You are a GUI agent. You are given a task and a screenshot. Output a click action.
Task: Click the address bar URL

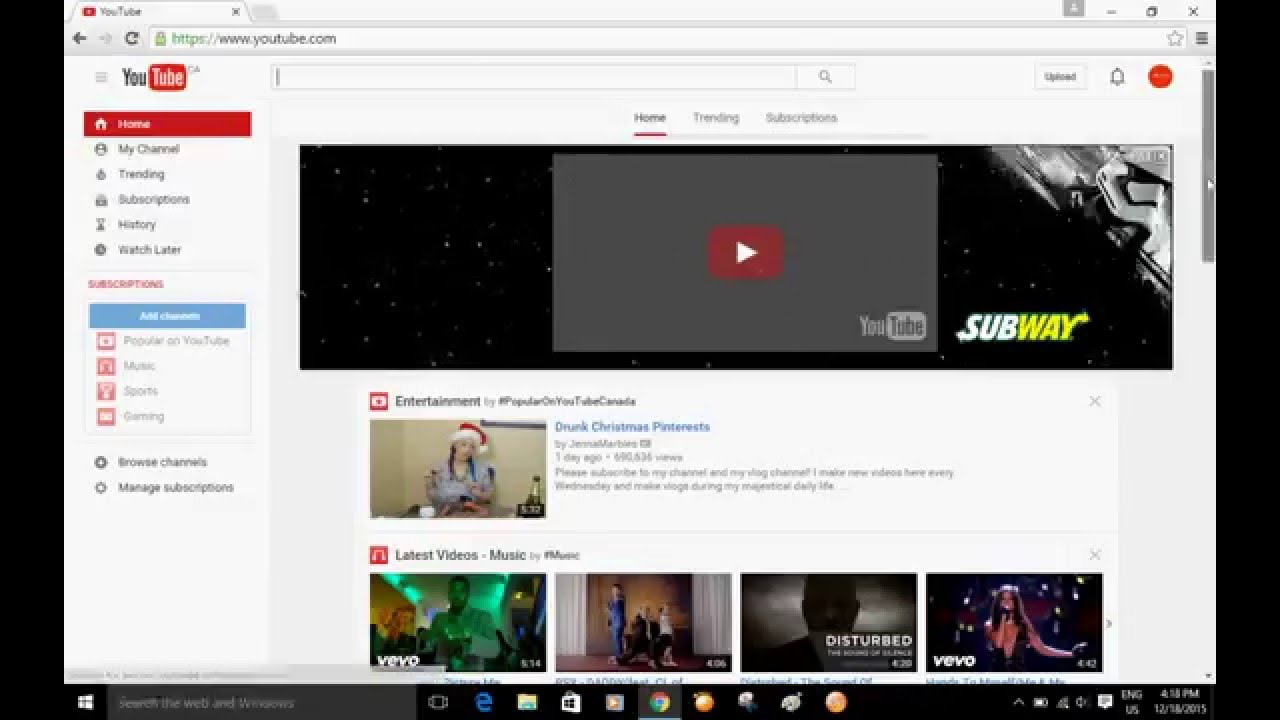click(254, 39)
